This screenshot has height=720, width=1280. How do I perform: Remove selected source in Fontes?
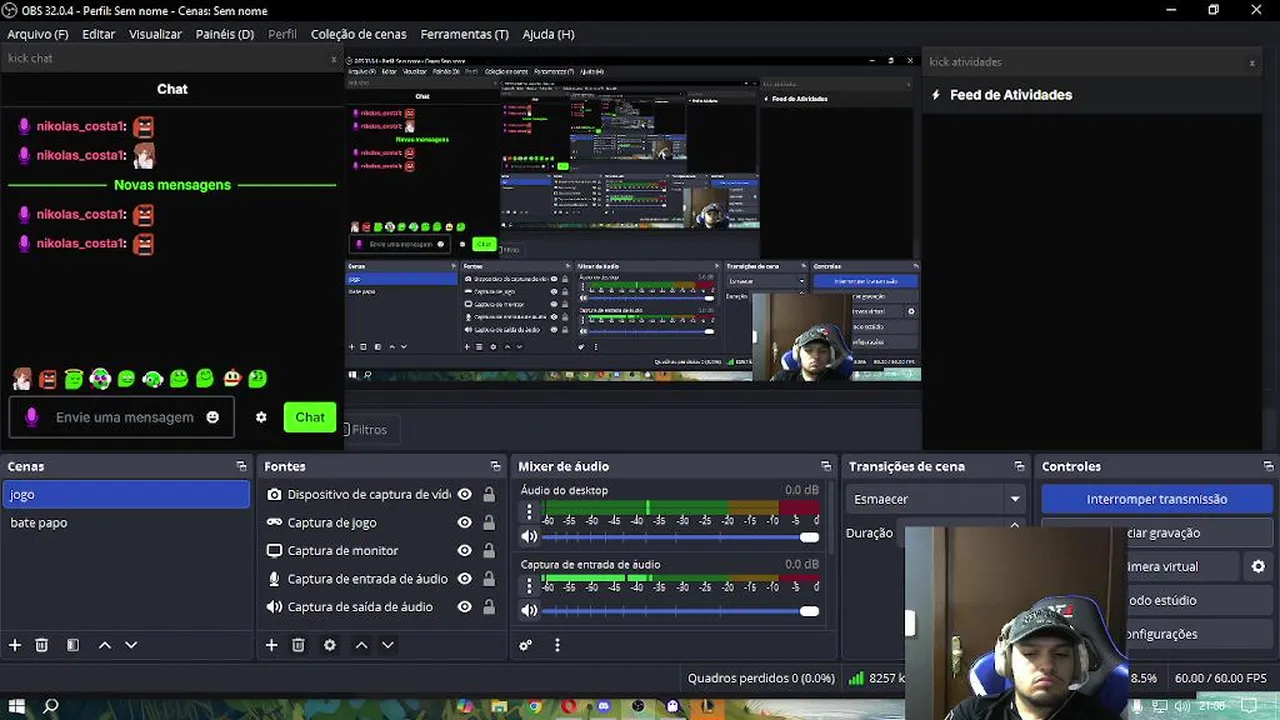coord(298,645)
